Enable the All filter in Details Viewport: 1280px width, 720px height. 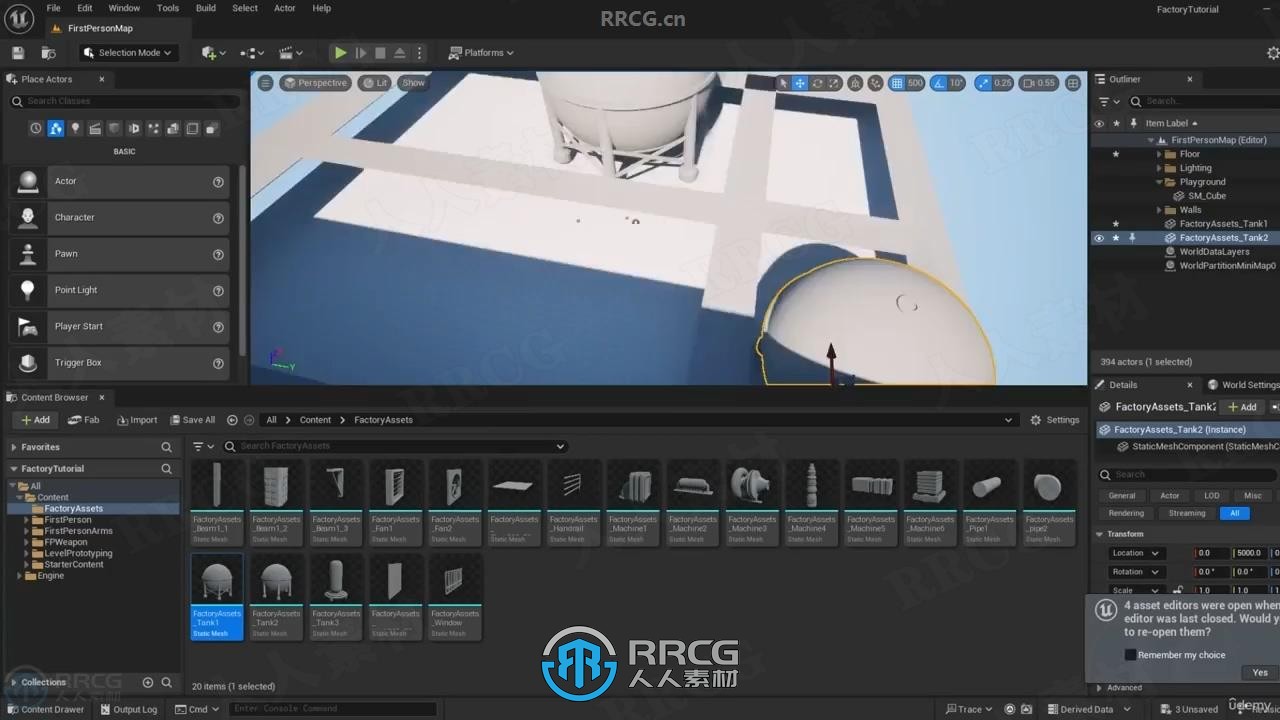pyautogui.click(x=1234, y=513)
